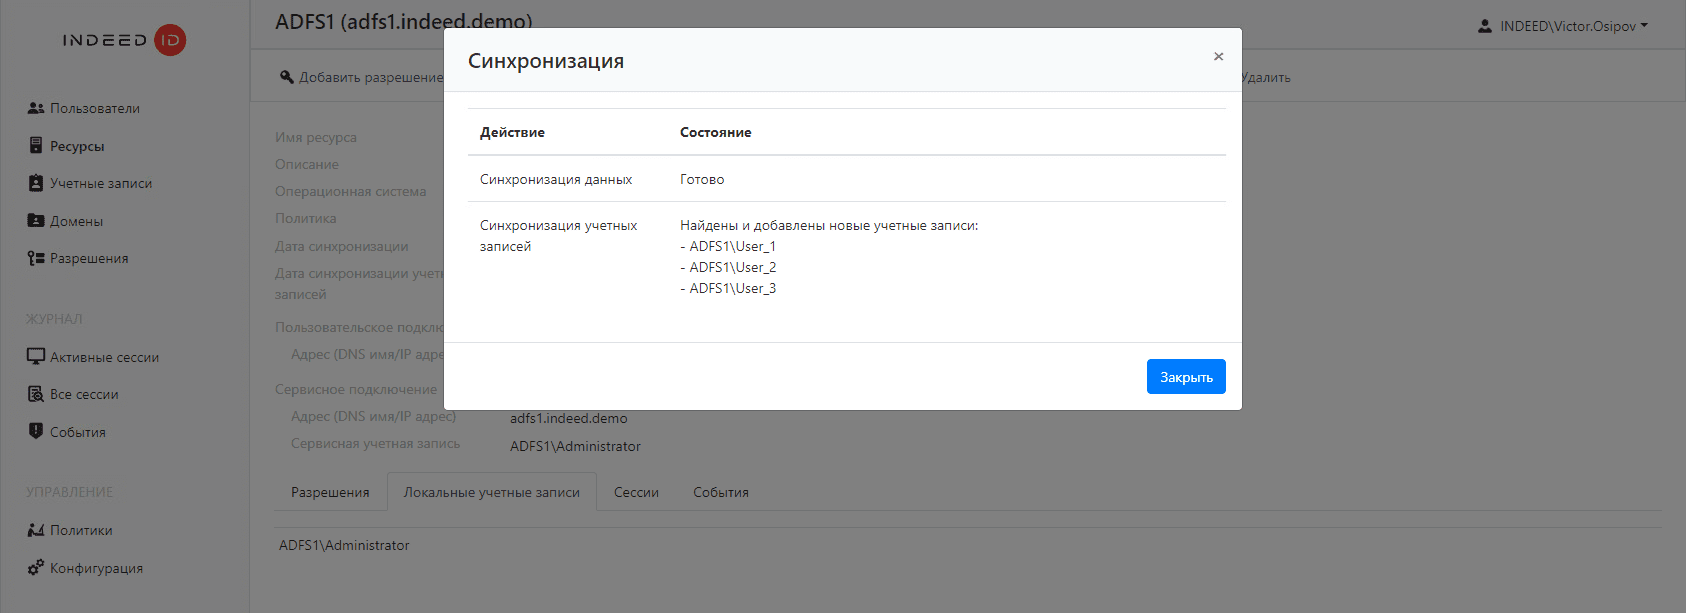Select the Локальные учетные записи tab

(x=491, y=492)
